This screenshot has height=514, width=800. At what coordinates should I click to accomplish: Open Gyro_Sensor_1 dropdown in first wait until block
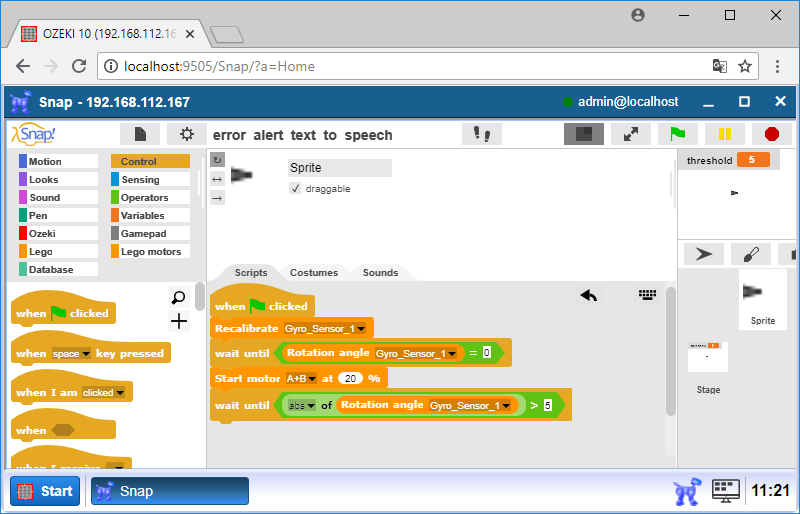pyautogui.click(x=416, y=353)
